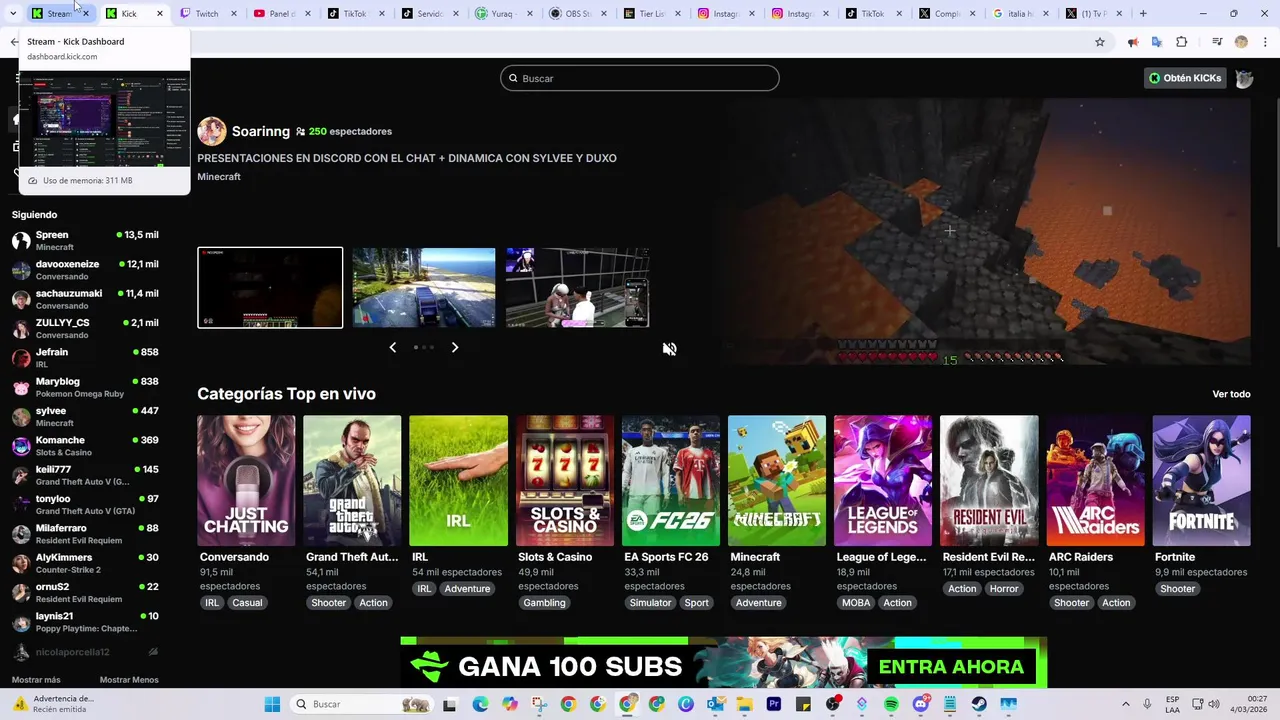Image resolution: width=1280 pixels, height=720 pixels.
Task: Open ZULLYY_CS channel in sidebar
Action: (x=85, y=328)
